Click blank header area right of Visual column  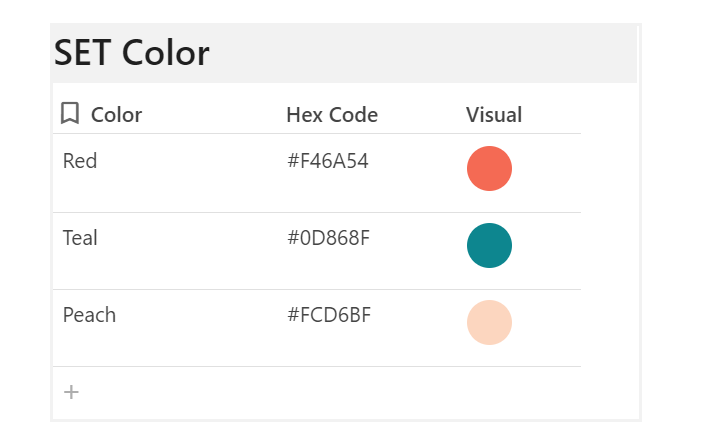coord(608,115)
